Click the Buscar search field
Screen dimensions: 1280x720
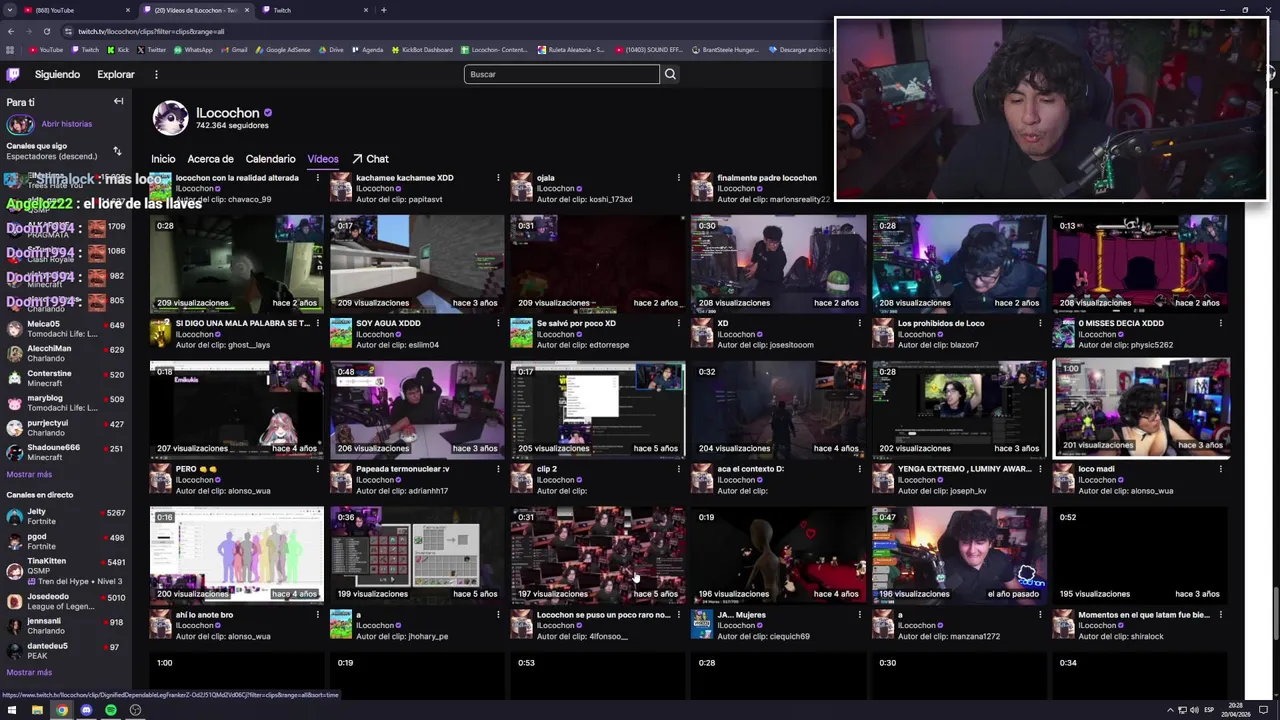(561, 74)
